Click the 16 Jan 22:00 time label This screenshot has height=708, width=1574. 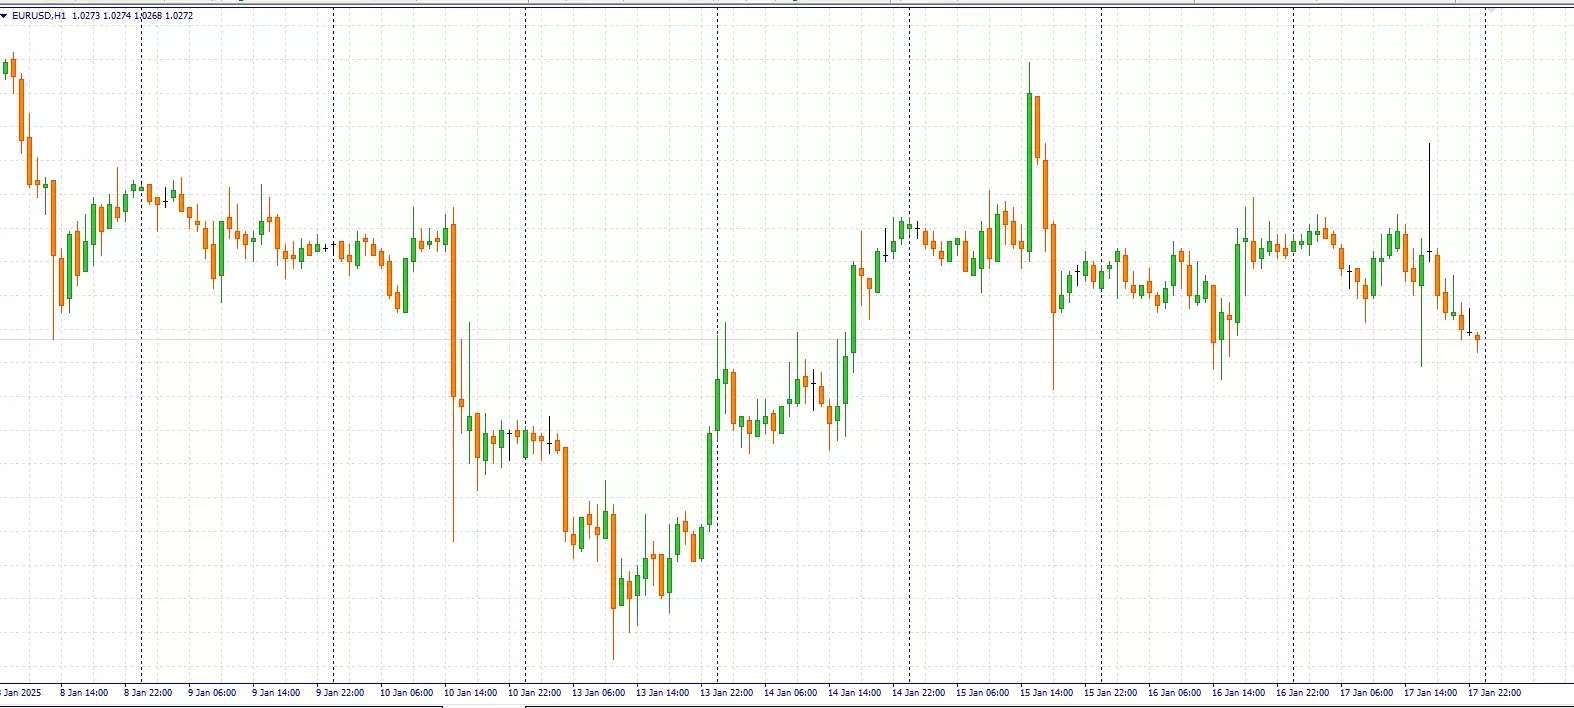[1302, 692]
